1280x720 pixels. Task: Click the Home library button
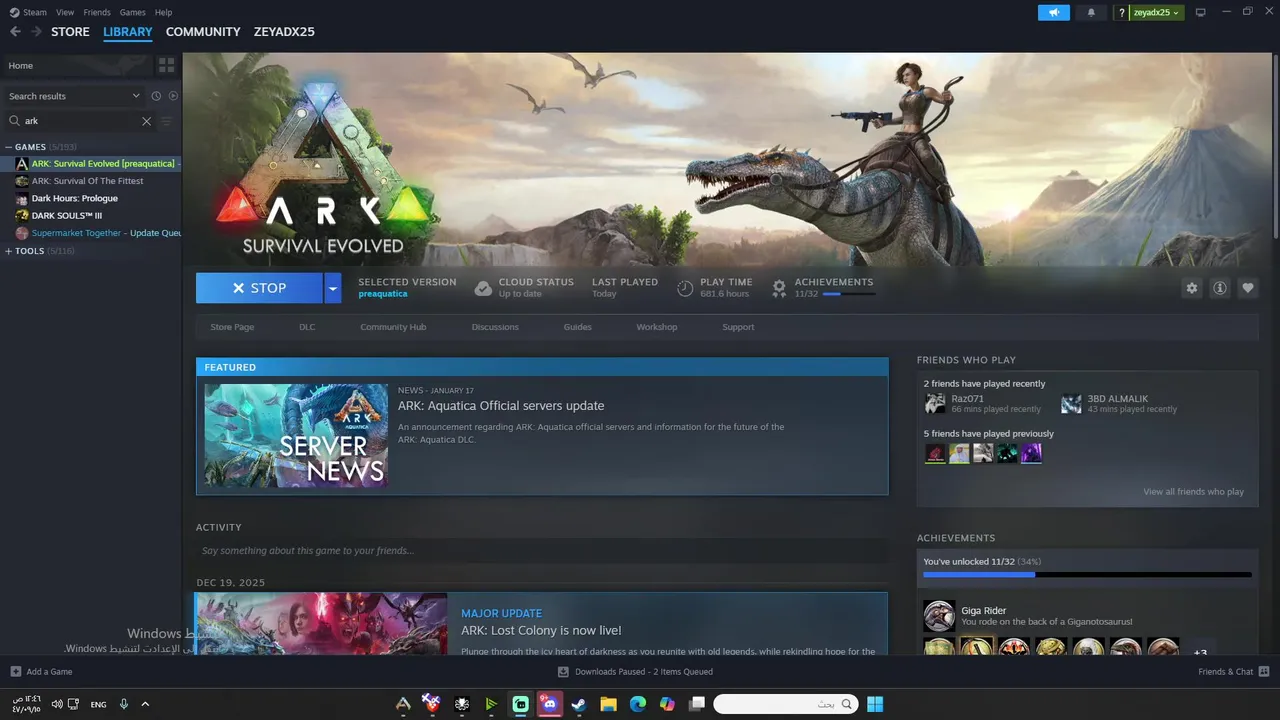pos(76,65)
